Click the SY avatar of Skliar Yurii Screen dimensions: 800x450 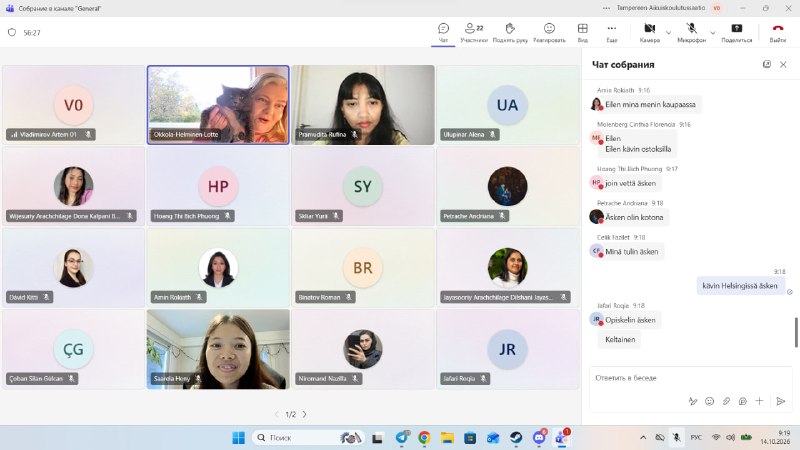(x=362, y=186)
